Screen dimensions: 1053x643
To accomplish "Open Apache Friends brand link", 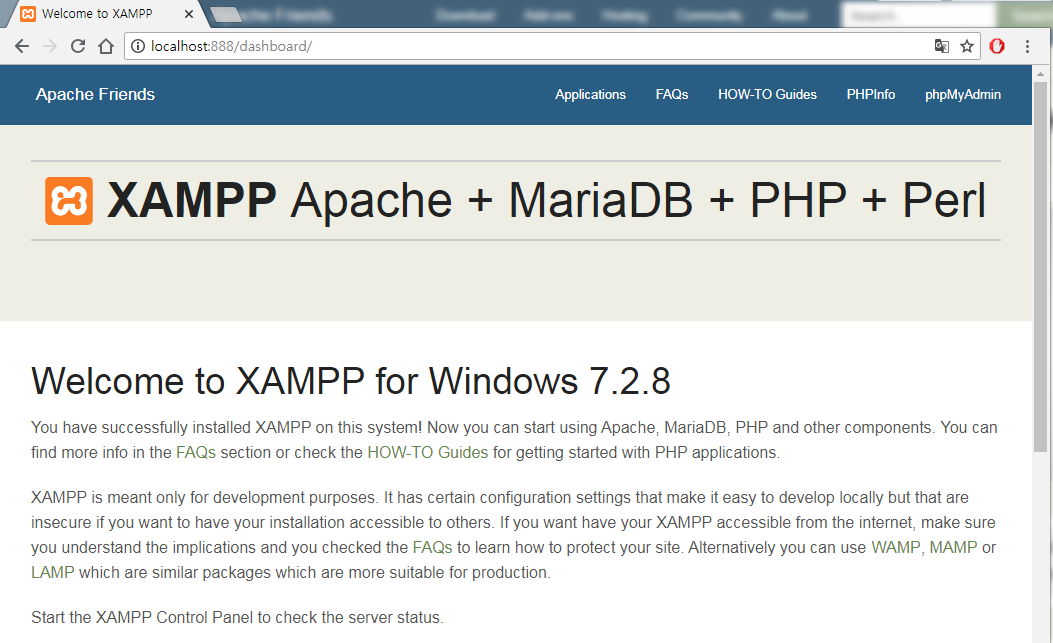I will 95,95.
